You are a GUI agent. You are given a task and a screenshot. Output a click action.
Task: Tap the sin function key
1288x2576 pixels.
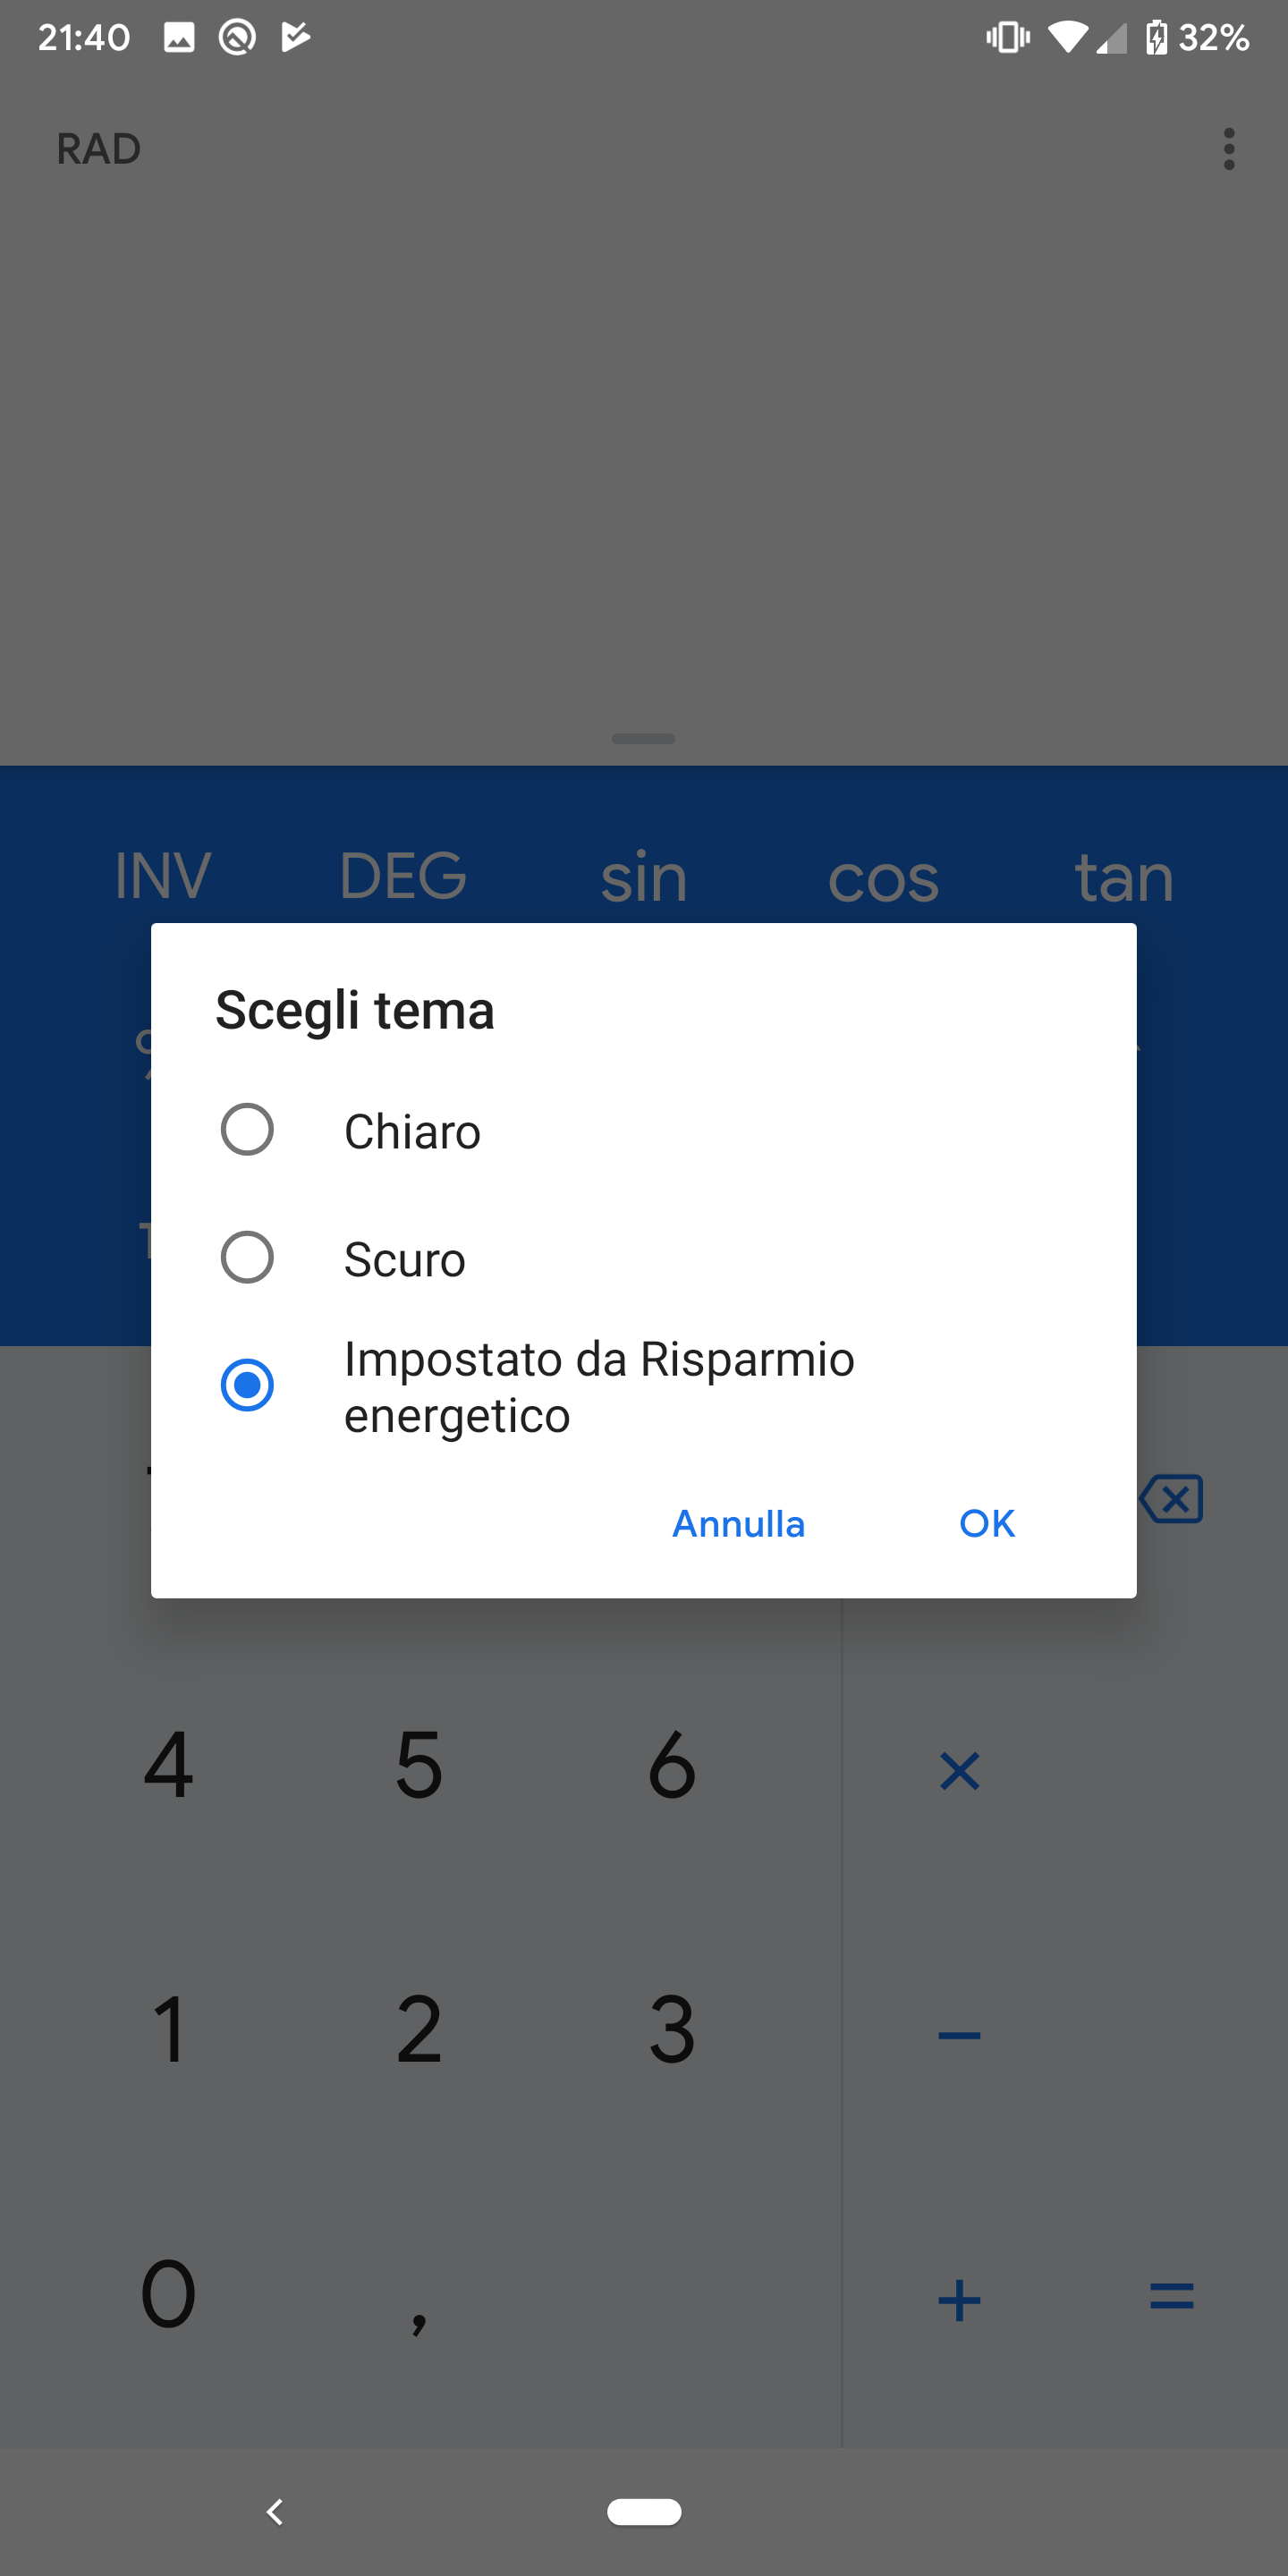point(643,877)
